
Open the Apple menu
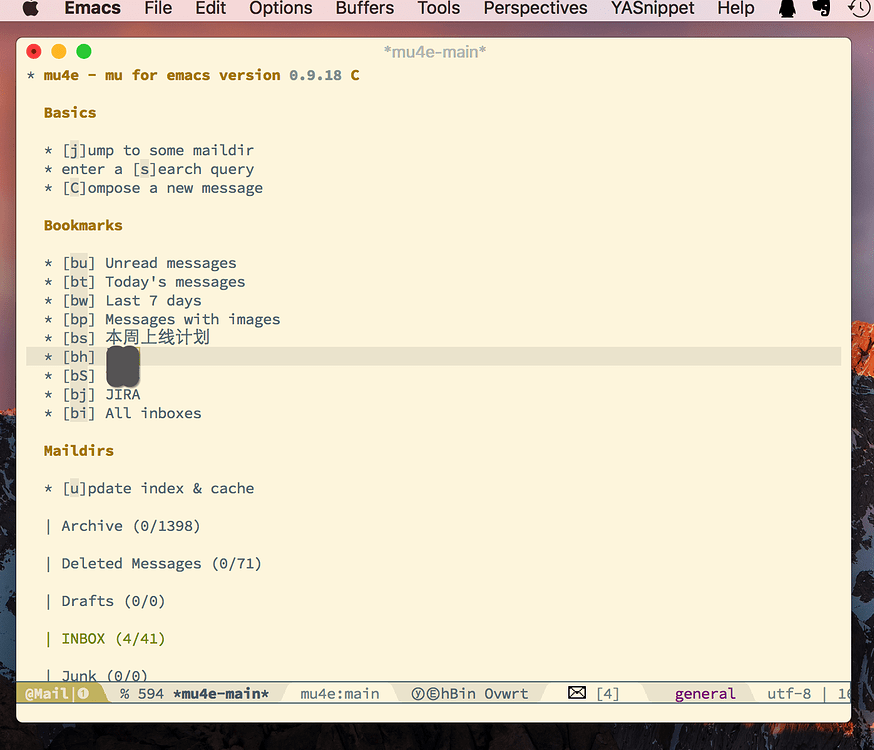pos(30,9)
